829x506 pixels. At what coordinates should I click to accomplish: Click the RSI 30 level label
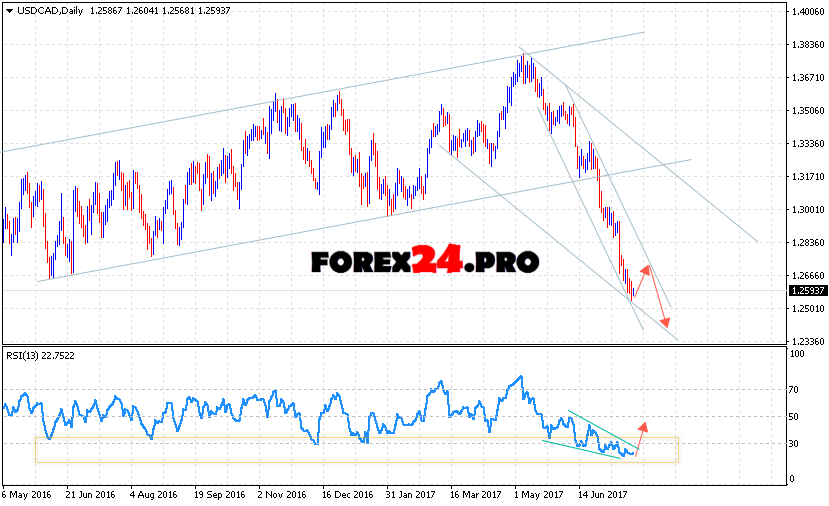pyautogui.click(x=796, y=443)
